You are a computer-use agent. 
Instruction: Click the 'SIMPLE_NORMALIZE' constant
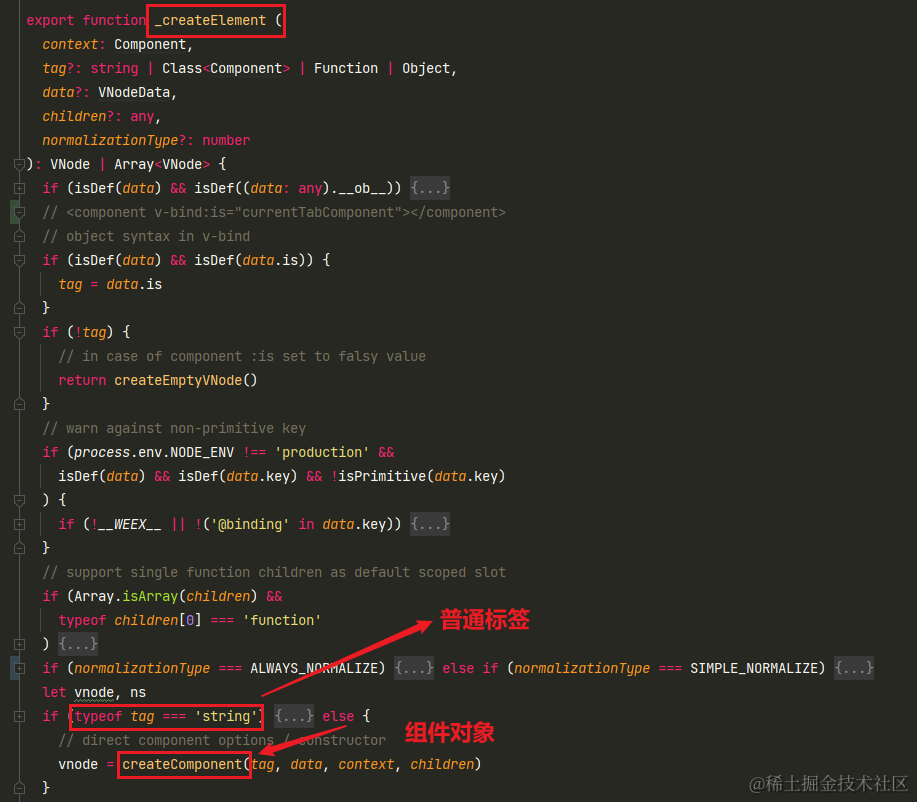click(x=754, y=668)
